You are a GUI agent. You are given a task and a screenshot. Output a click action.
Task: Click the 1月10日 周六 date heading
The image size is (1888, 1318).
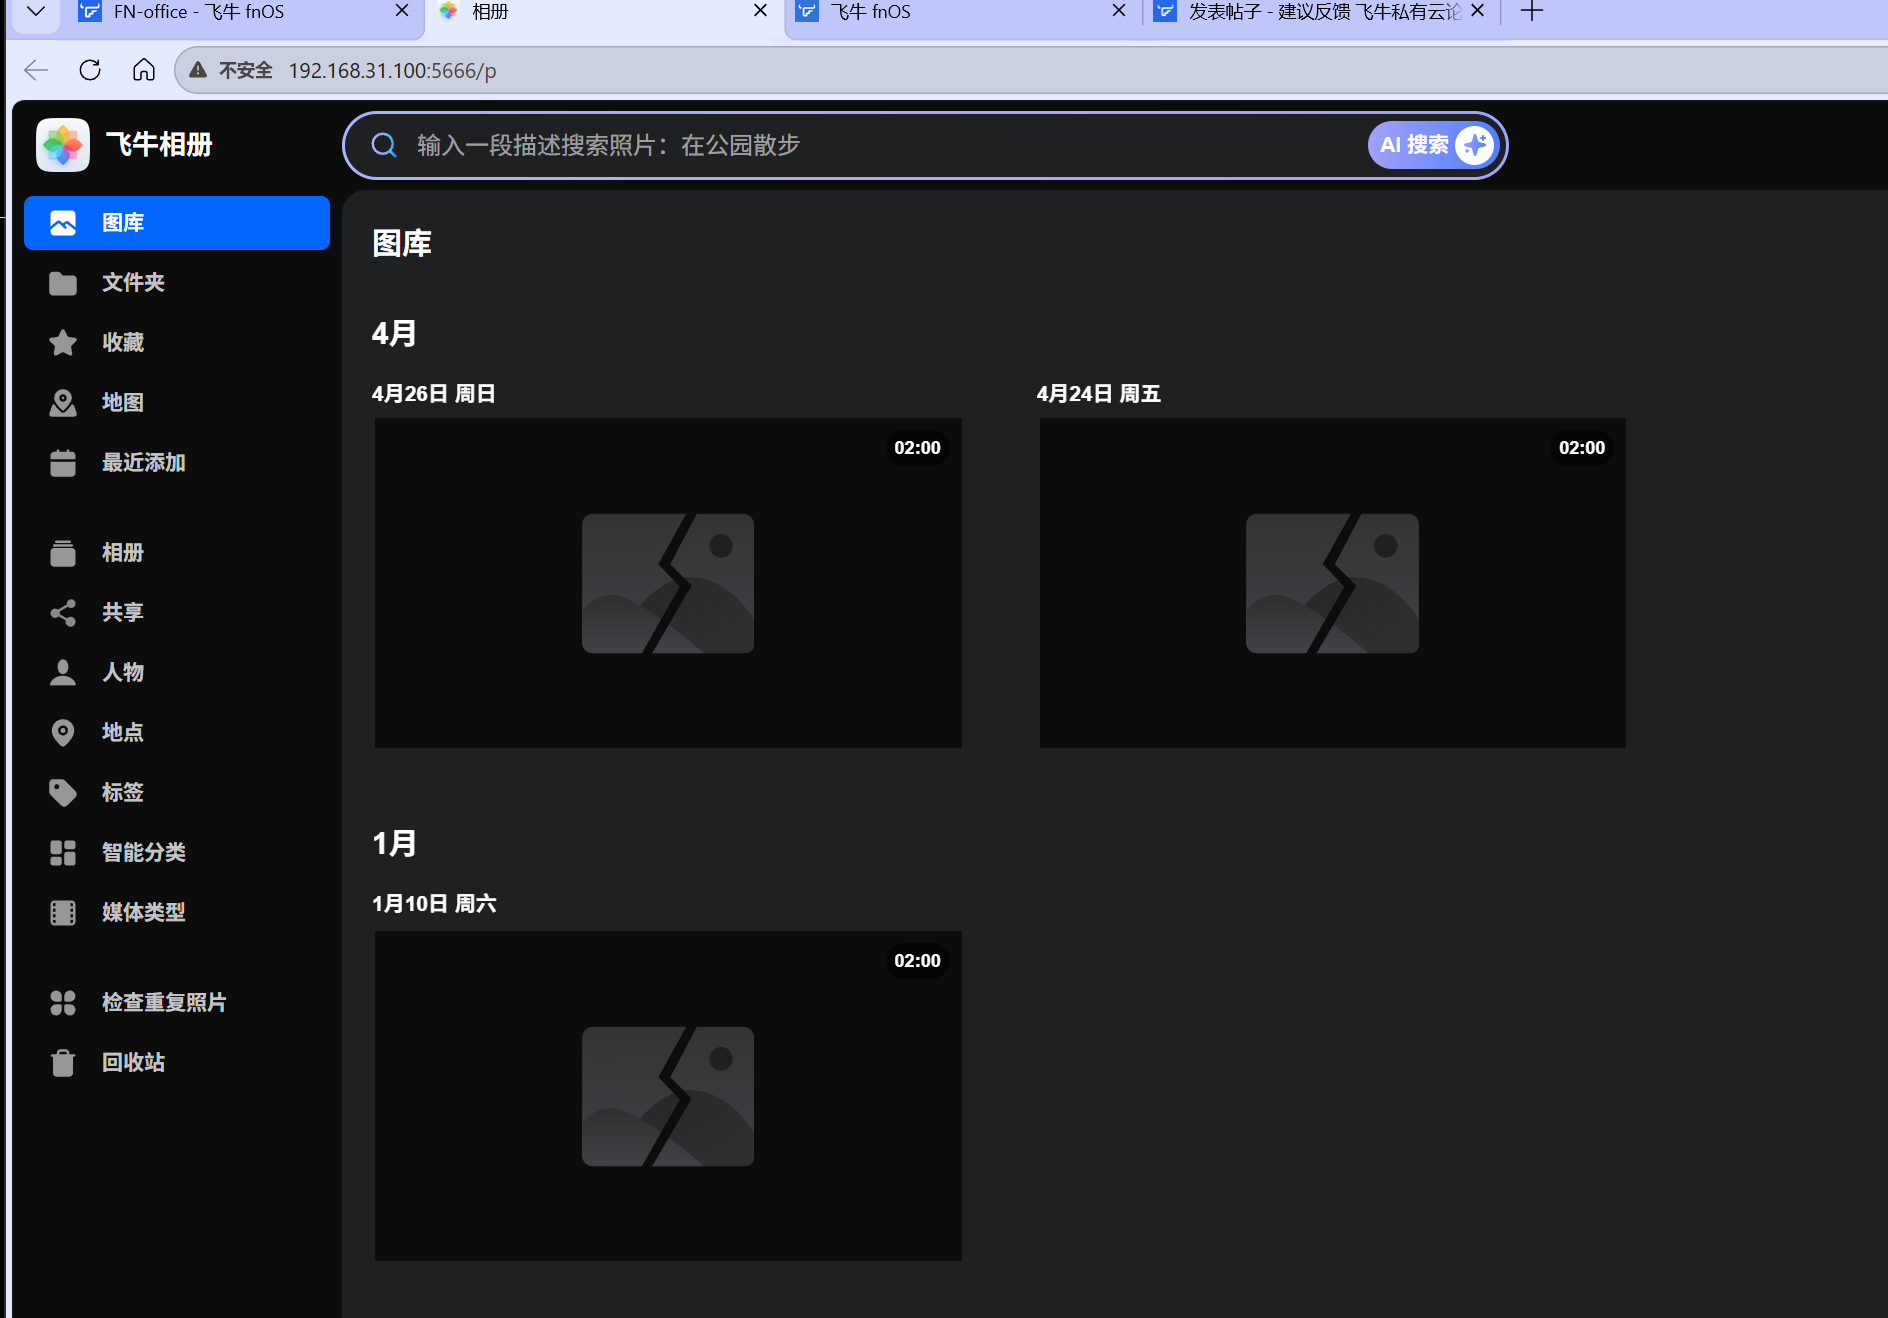pos(434,904)
